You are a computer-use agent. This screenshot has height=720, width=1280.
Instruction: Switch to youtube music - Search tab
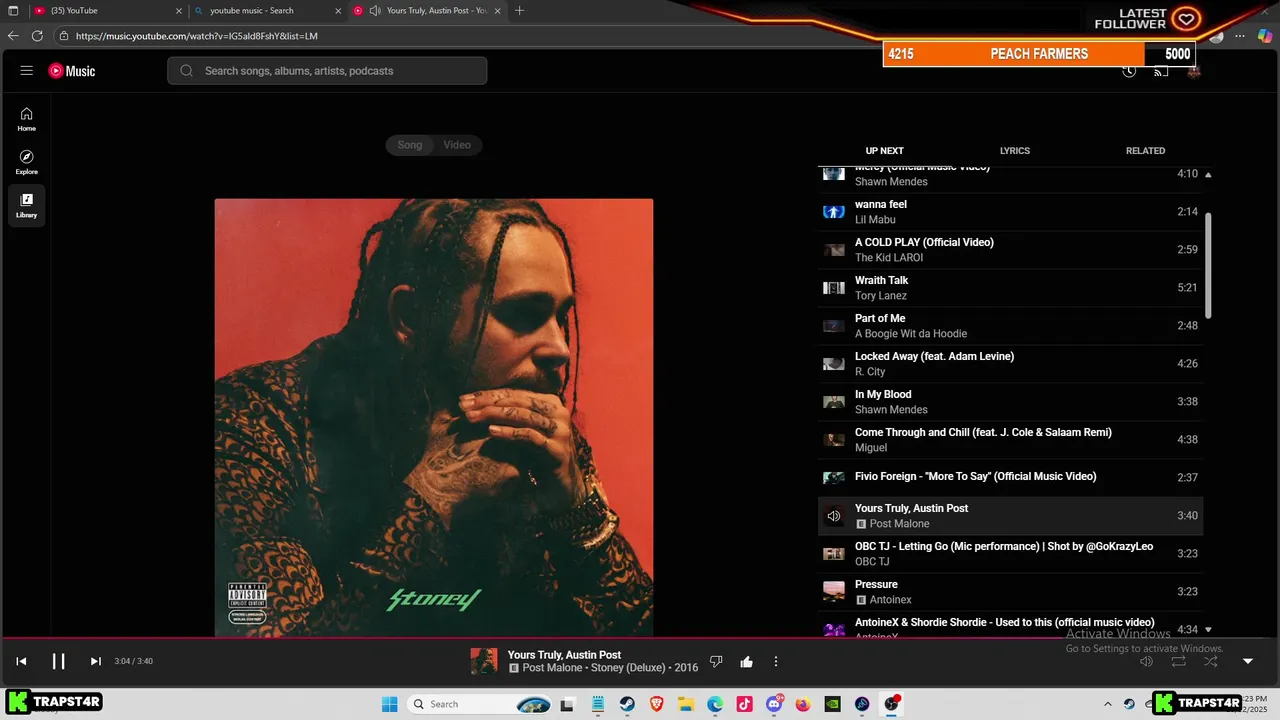268,11
